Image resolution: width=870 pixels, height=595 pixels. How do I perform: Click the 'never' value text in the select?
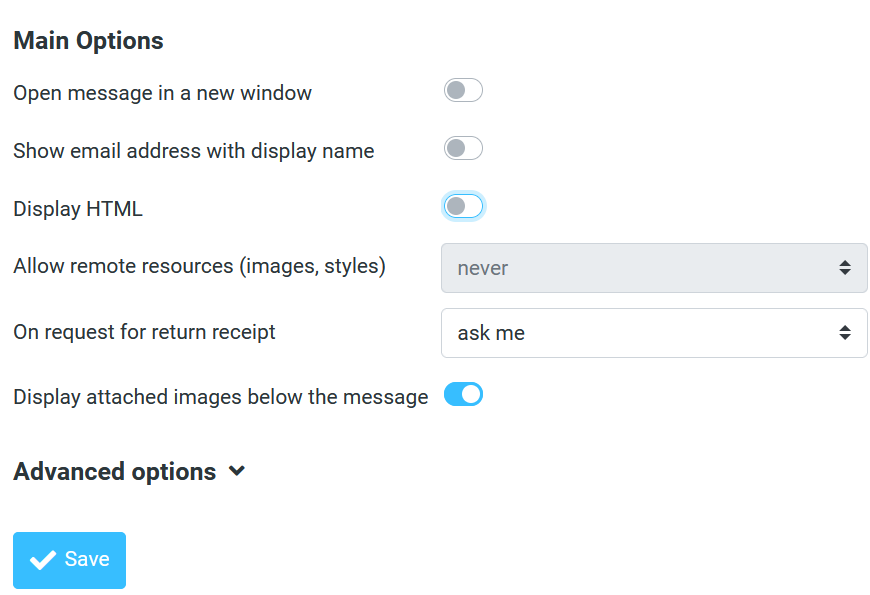483,268
